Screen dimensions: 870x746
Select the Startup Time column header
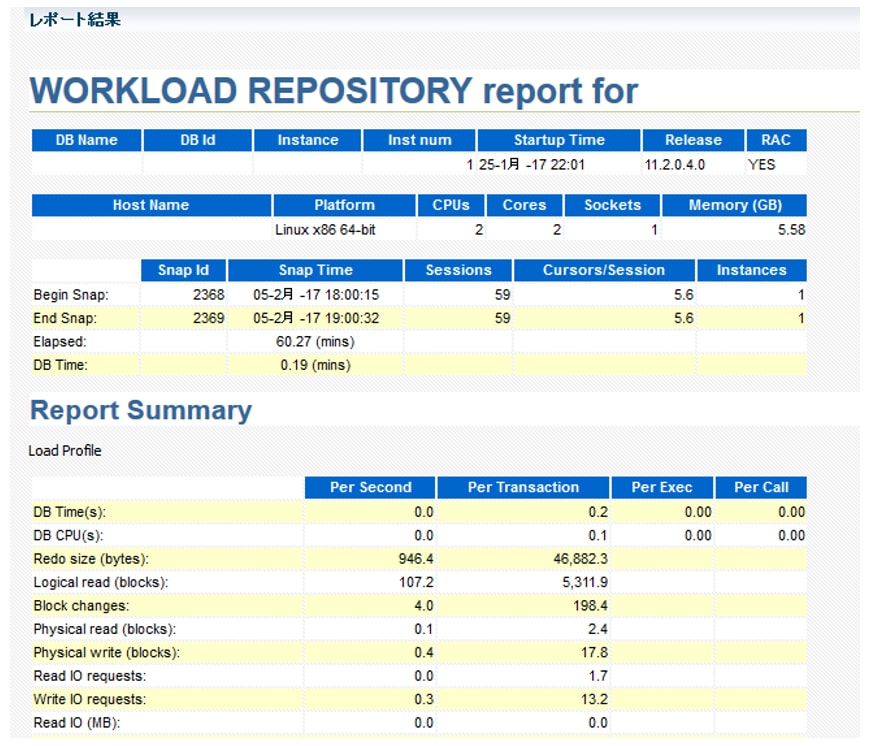pyautogui.click(x=558, y=140)
